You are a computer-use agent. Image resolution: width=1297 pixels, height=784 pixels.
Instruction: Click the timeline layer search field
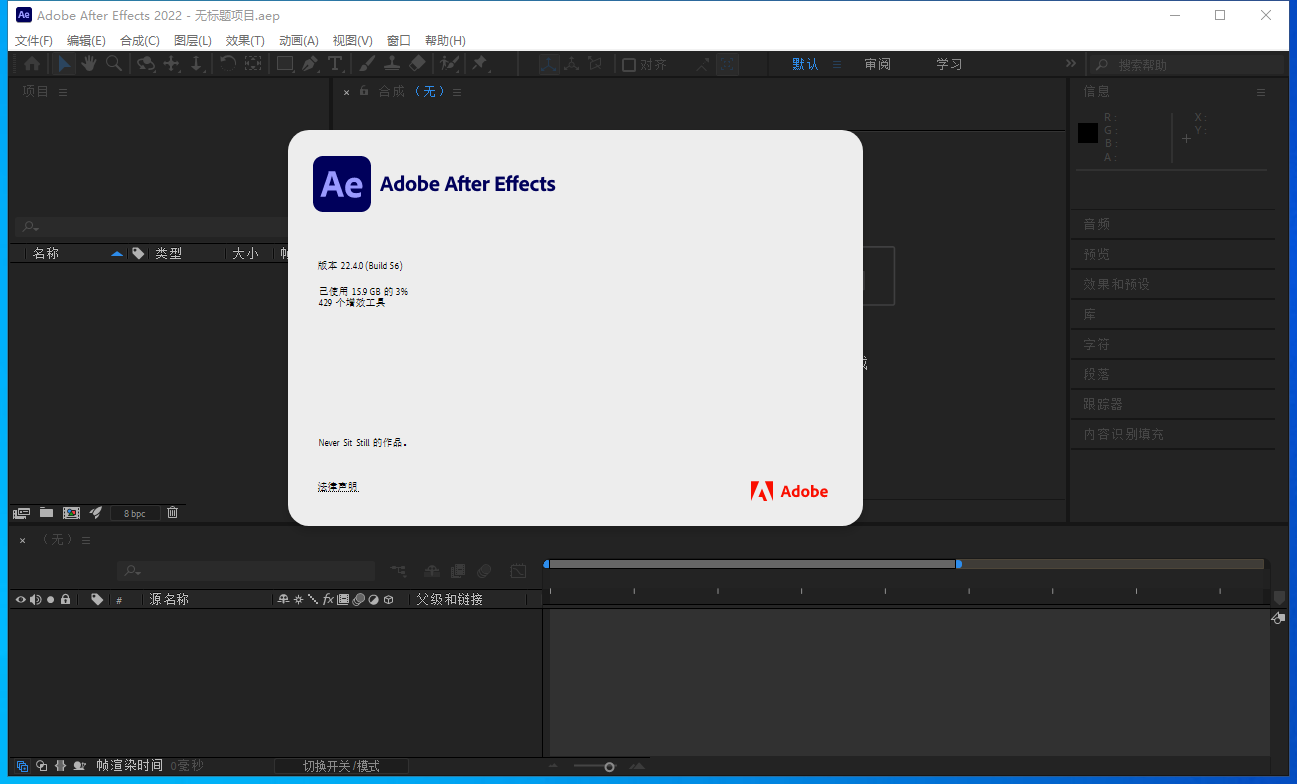click(x=245, y=570)
